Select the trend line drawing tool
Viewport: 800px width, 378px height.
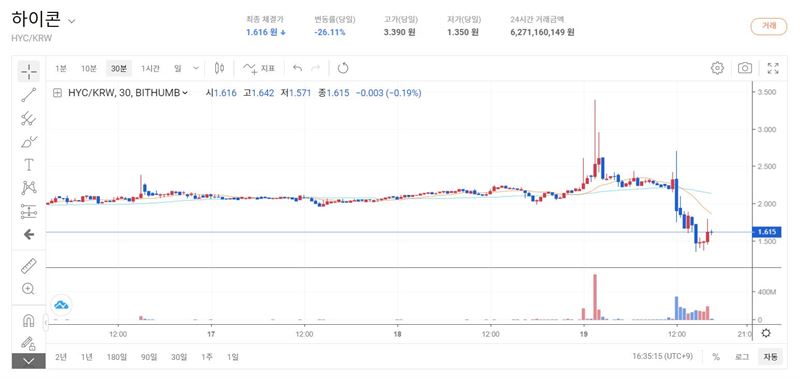click(x=29, y=95)
